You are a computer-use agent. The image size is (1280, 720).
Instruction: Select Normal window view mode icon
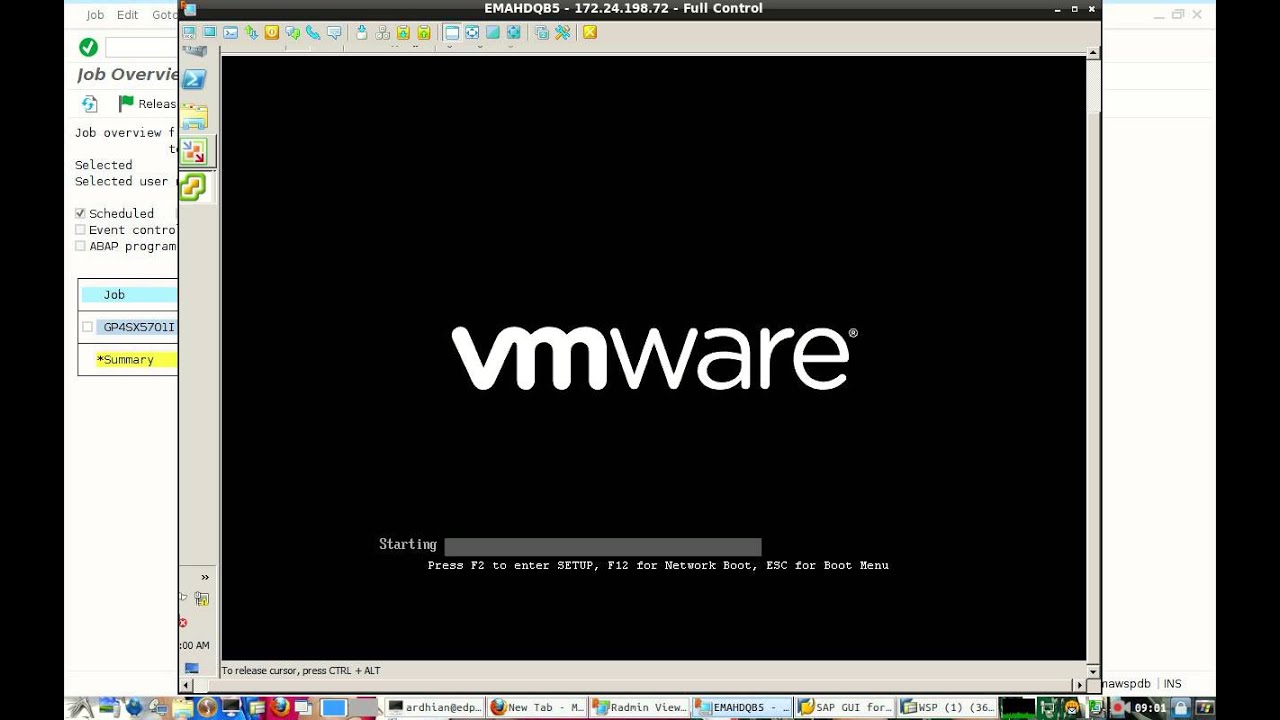452,32
